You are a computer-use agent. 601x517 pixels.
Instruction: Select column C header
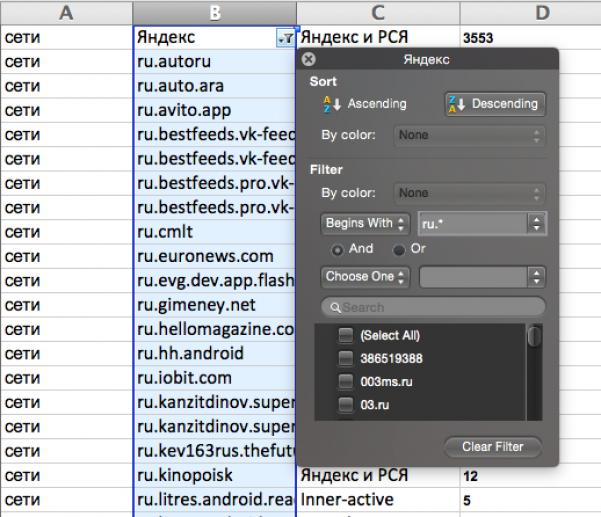(x=378, y=13)
